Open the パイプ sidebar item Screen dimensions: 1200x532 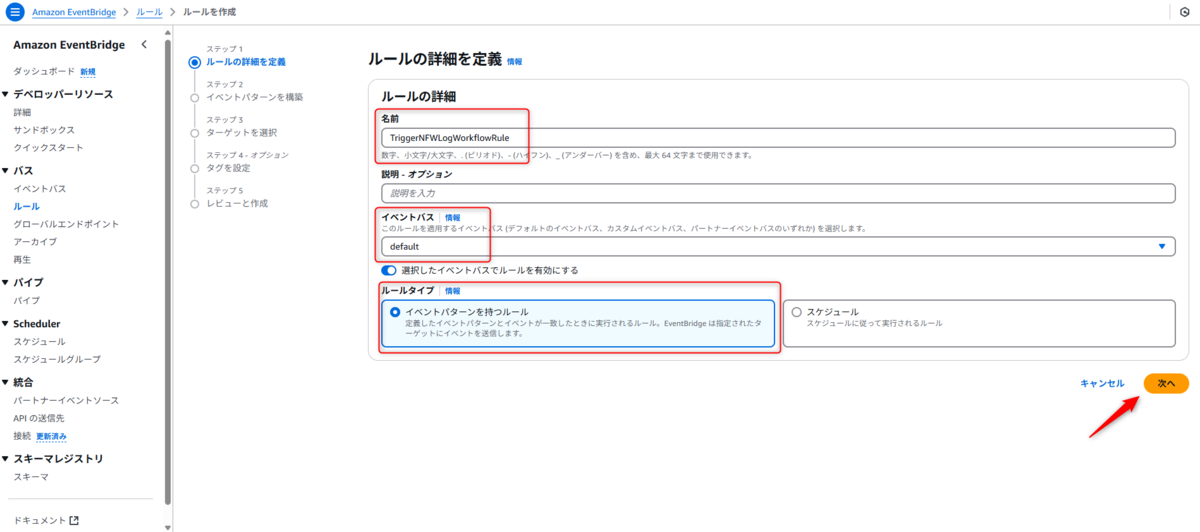27,300
